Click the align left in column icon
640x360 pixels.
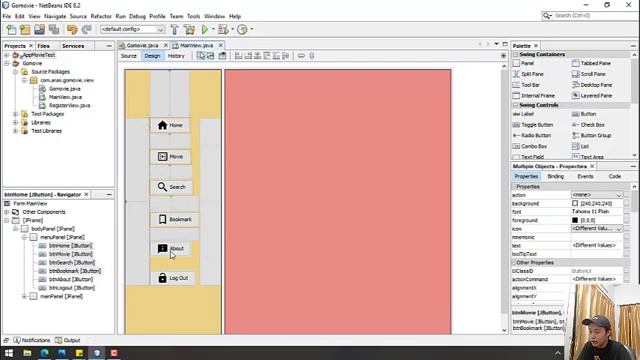pos(239,56)
